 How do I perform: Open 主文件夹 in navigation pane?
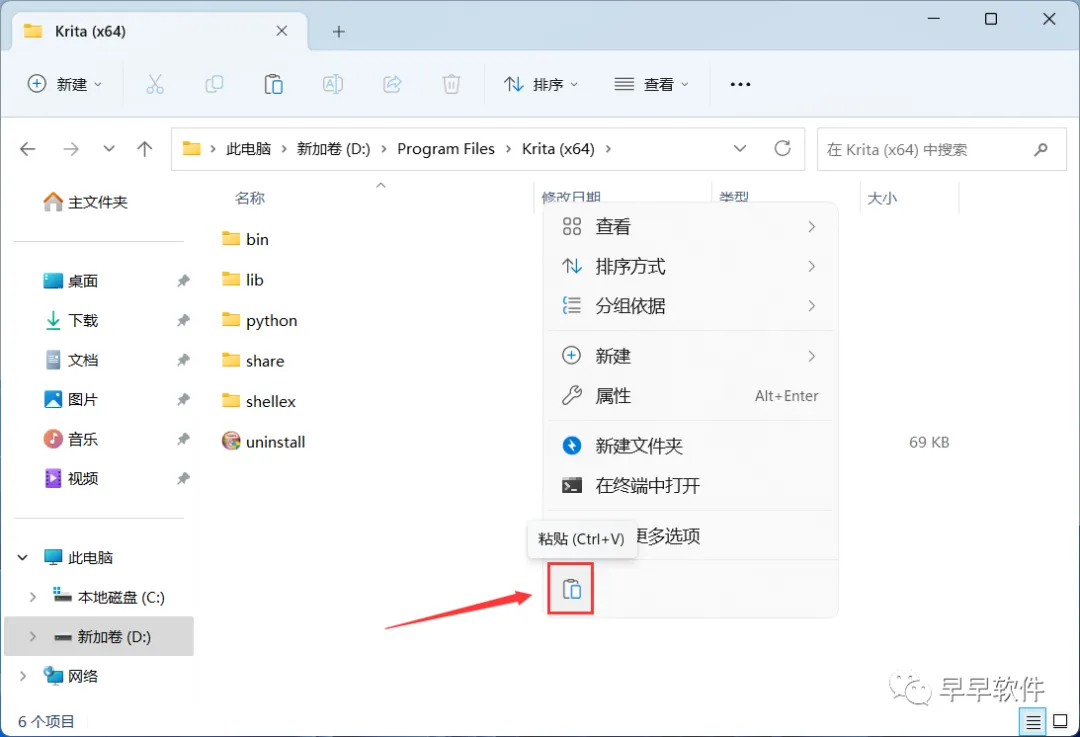(x=85, y=202)
